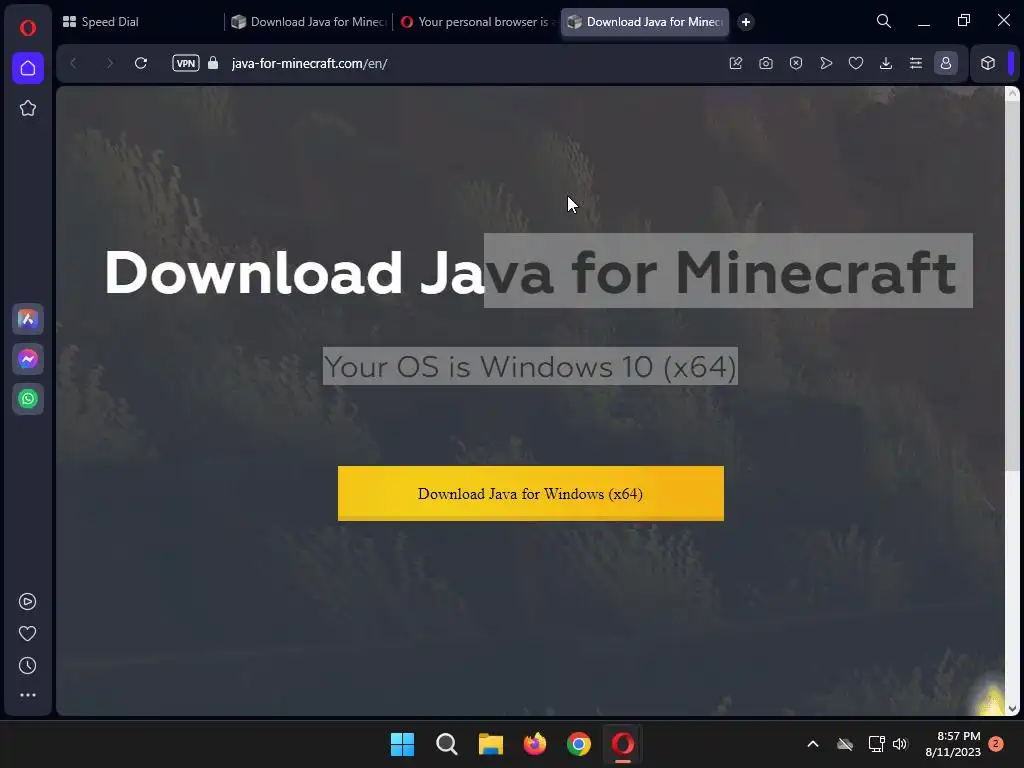The width and height of the screenshot is (1024, 768).
Task: View site security lock info
Action: 213,63
